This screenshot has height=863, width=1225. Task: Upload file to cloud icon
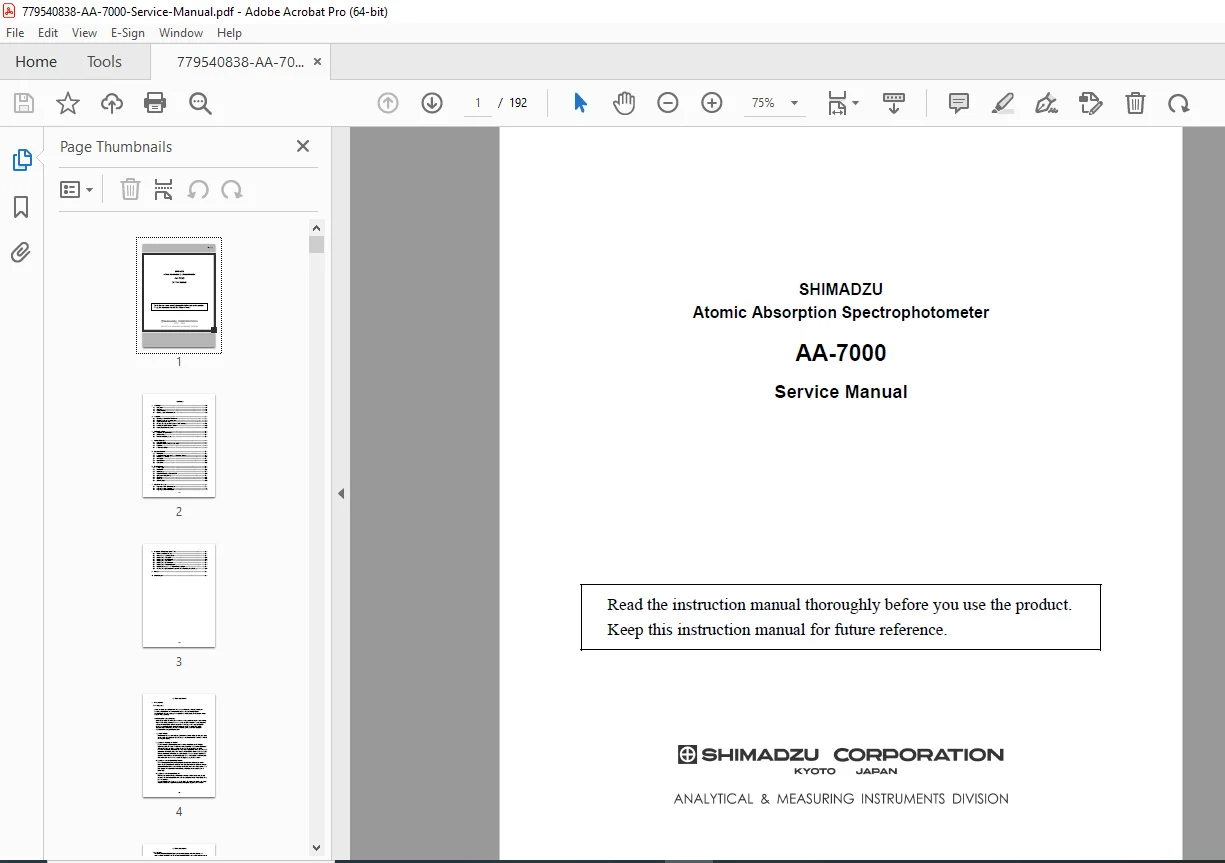pos(112,103)
